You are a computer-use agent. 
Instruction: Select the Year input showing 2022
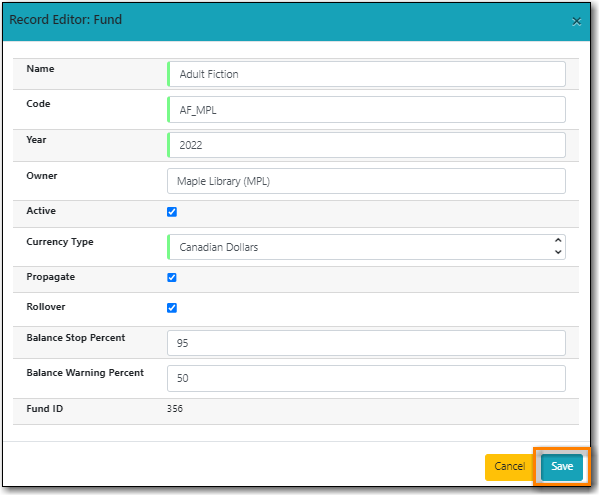(366, 145)
